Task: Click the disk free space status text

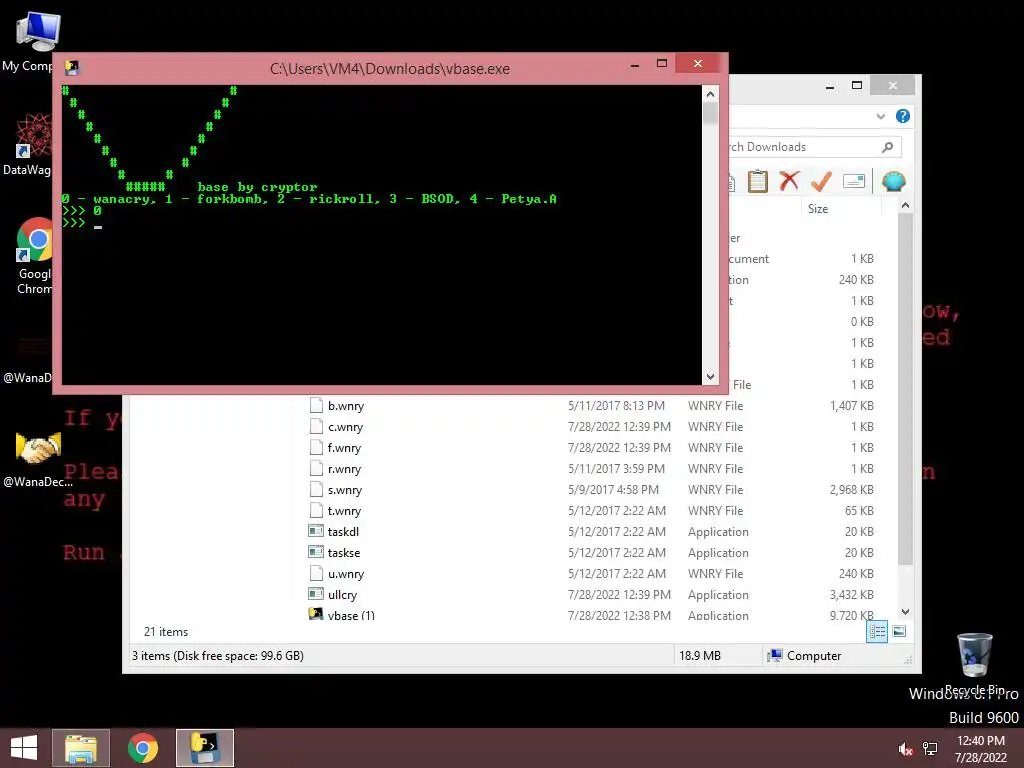Action: (x=217, y=655)
